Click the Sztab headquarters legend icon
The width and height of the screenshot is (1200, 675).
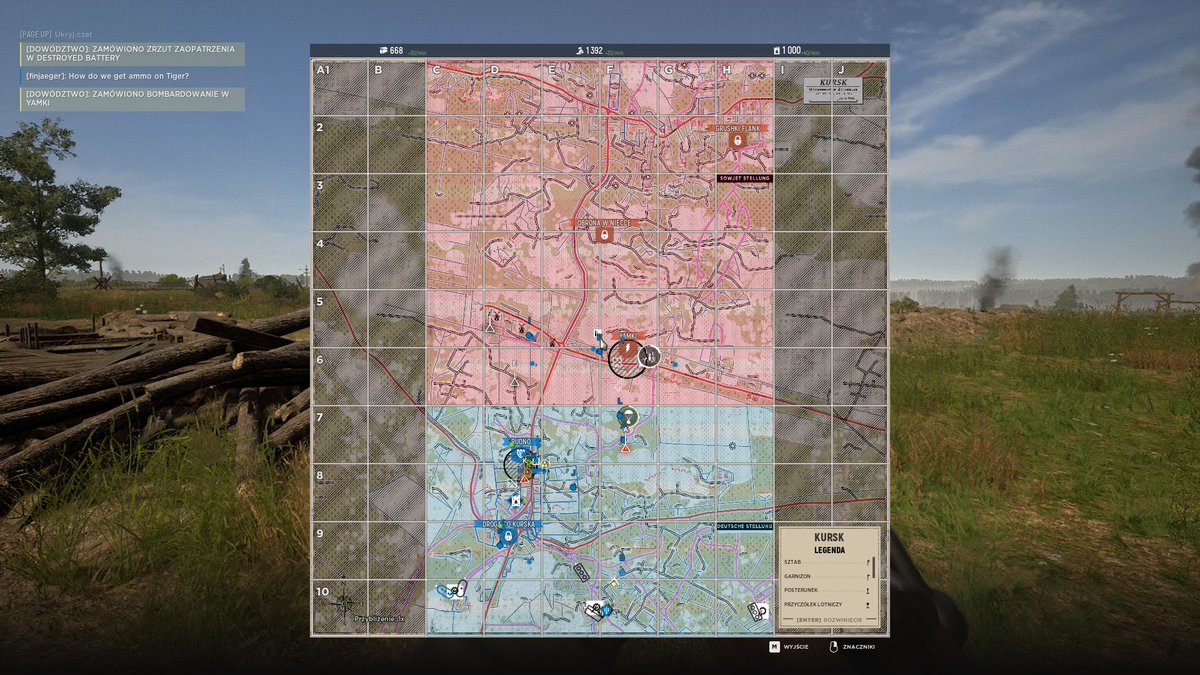867,562
